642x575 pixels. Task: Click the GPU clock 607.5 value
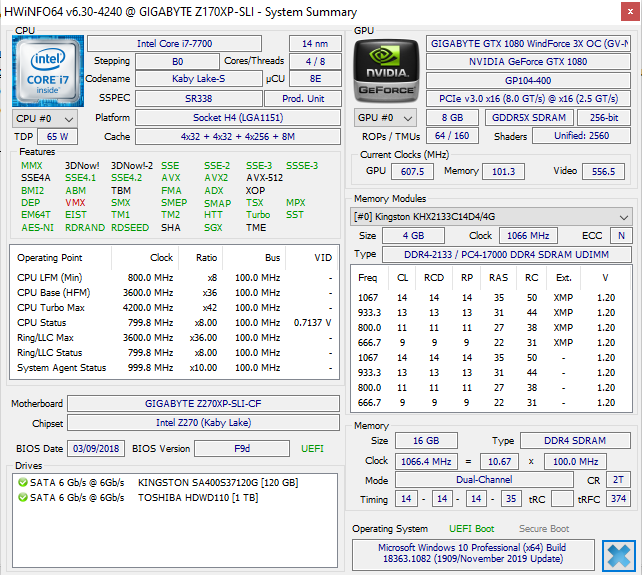coord(412,171)
